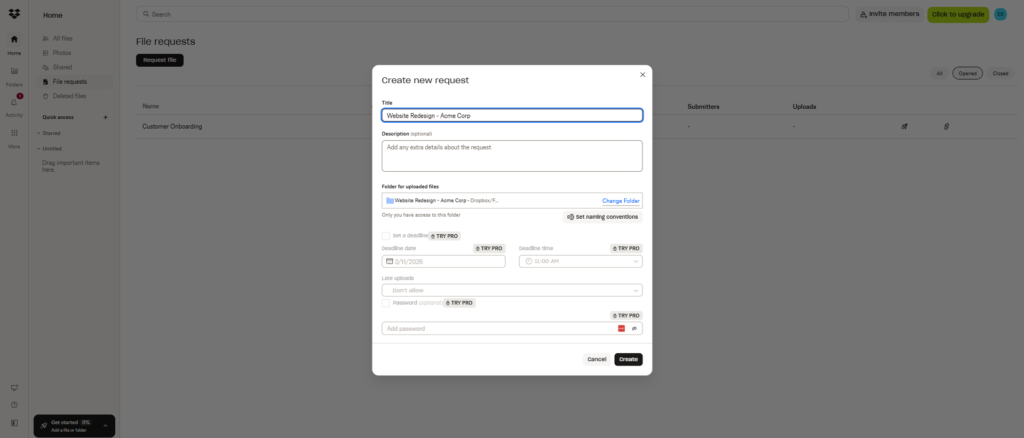Screen dimensions: 1024x438
Task: Click the help question mark icon
Action: [x=14, y=405]
